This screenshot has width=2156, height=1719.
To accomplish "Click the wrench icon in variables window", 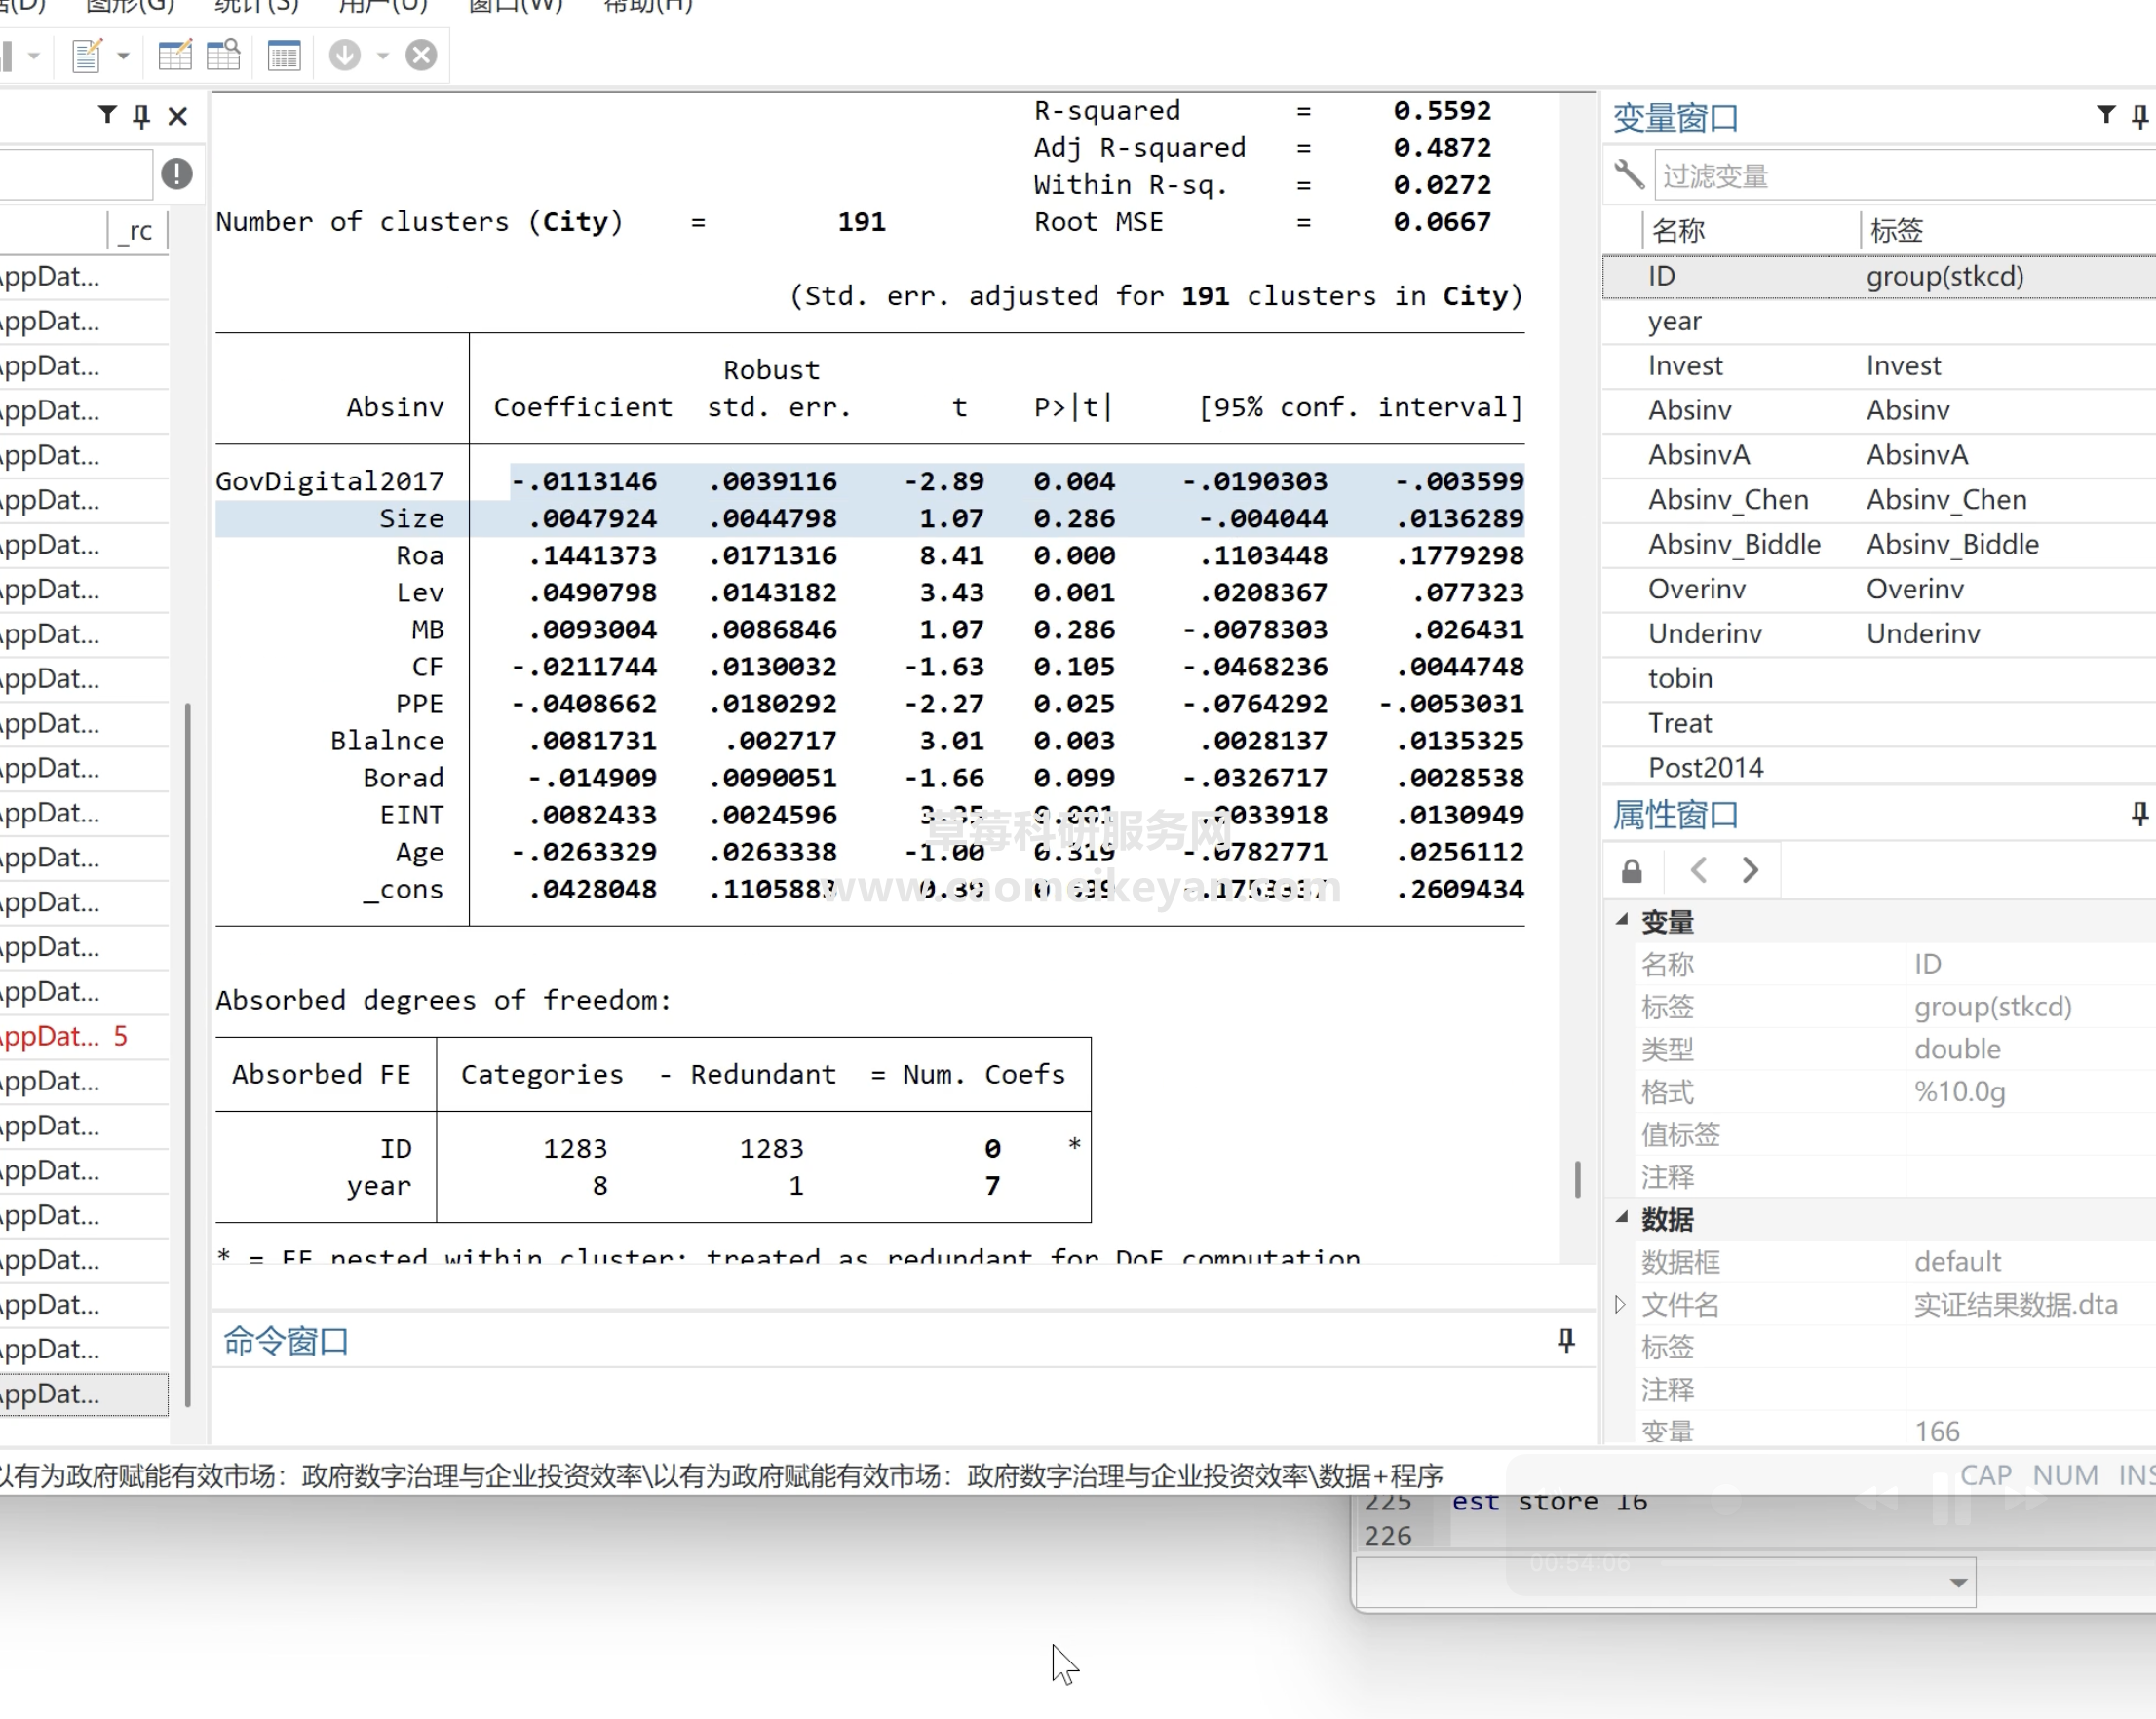I will pos(1629,175).
